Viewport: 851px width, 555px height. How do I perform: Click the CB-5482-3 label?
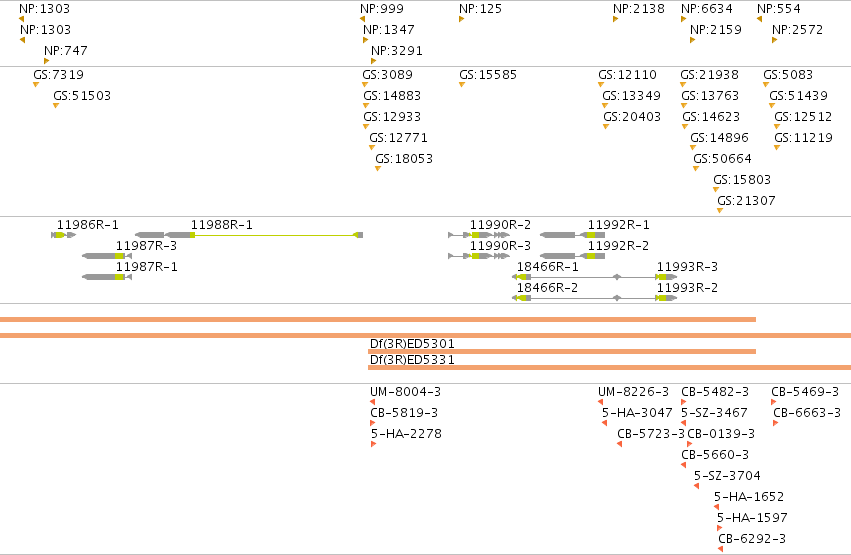pyautogui.click(x=715, y=392)
